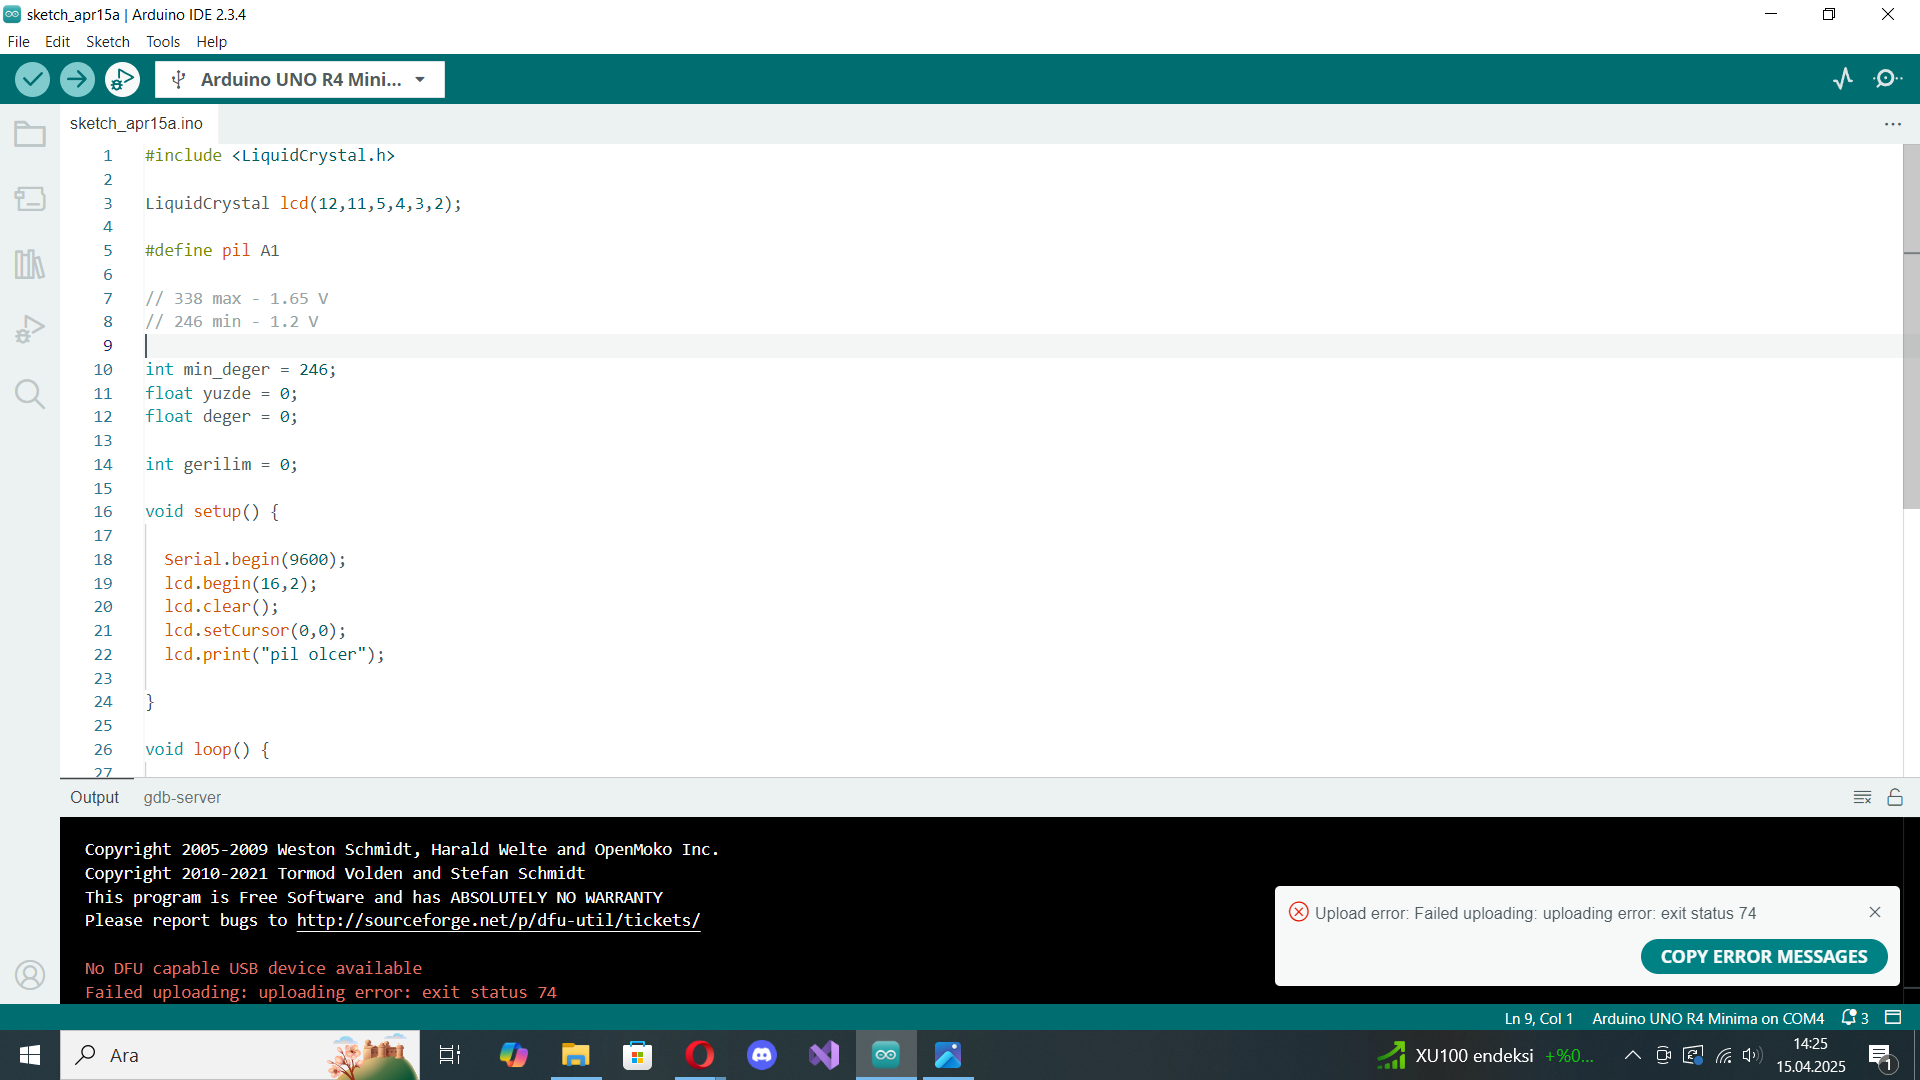
Task: Toggle the output scroll lock icon
Action: 1895,797
